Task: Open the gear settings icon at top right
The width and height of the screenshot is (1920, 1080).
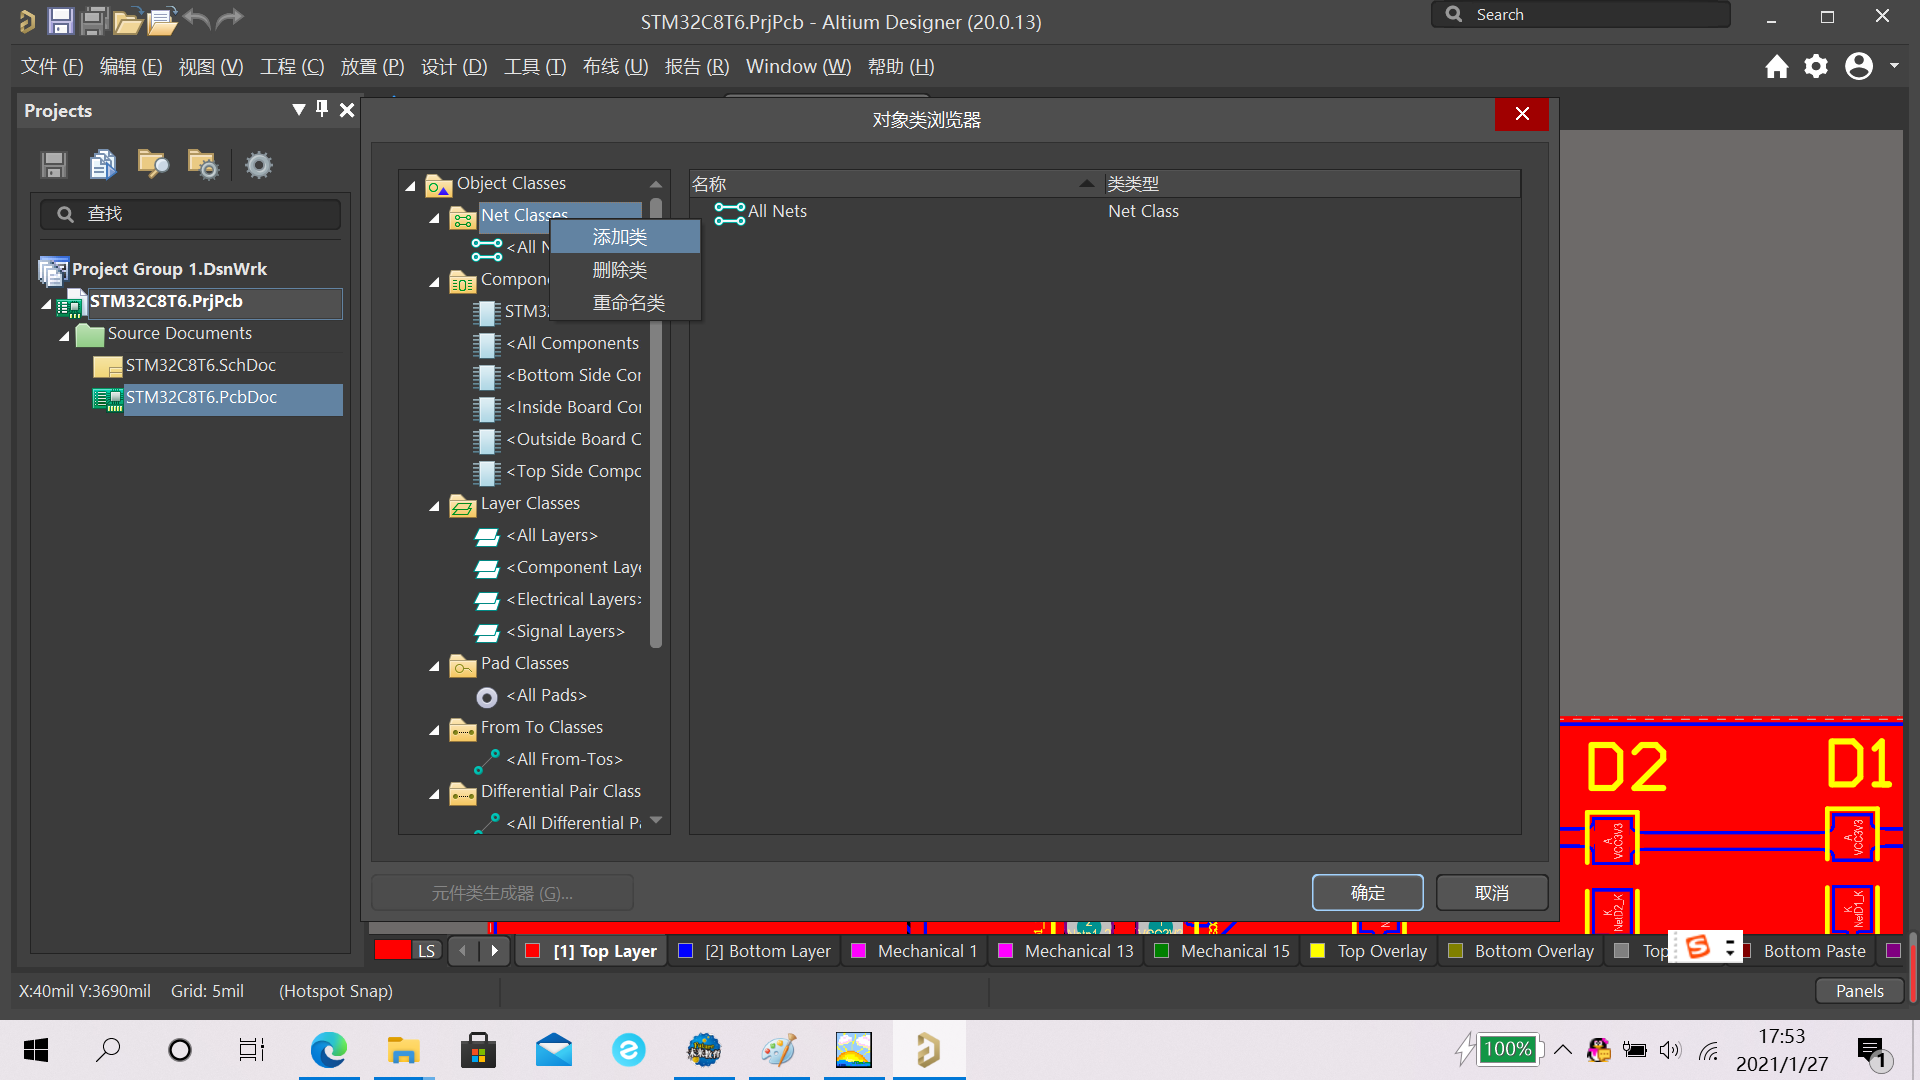Action: point(1816,67)
